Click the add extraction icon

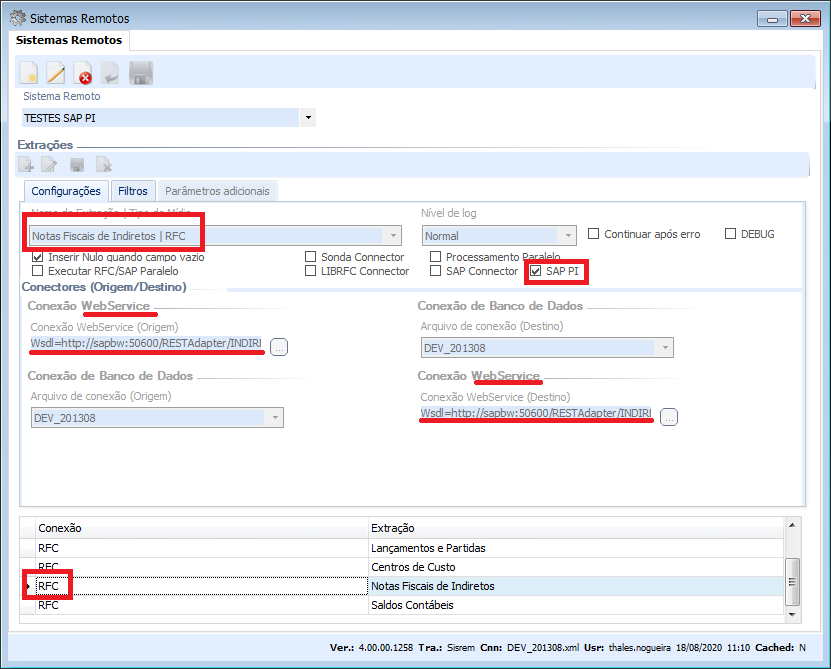click(x=27, y=165)
